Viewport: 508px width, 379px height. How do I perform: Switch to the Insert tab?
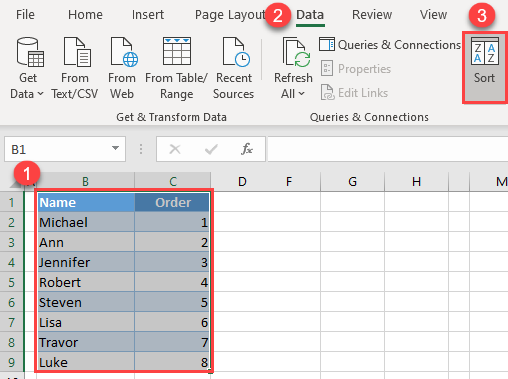(148, 15)
